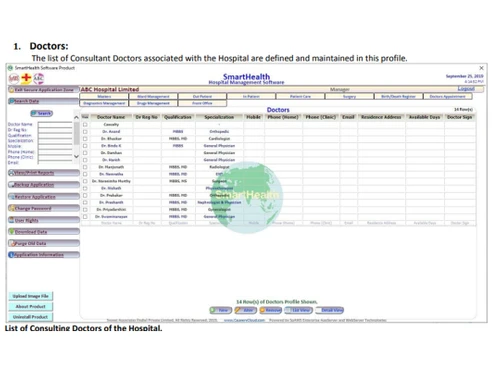Open the Surgery menu
Image resolution: width=500 pixels, height=375 pixels.
pyautogui.click(x=349, y=96)
